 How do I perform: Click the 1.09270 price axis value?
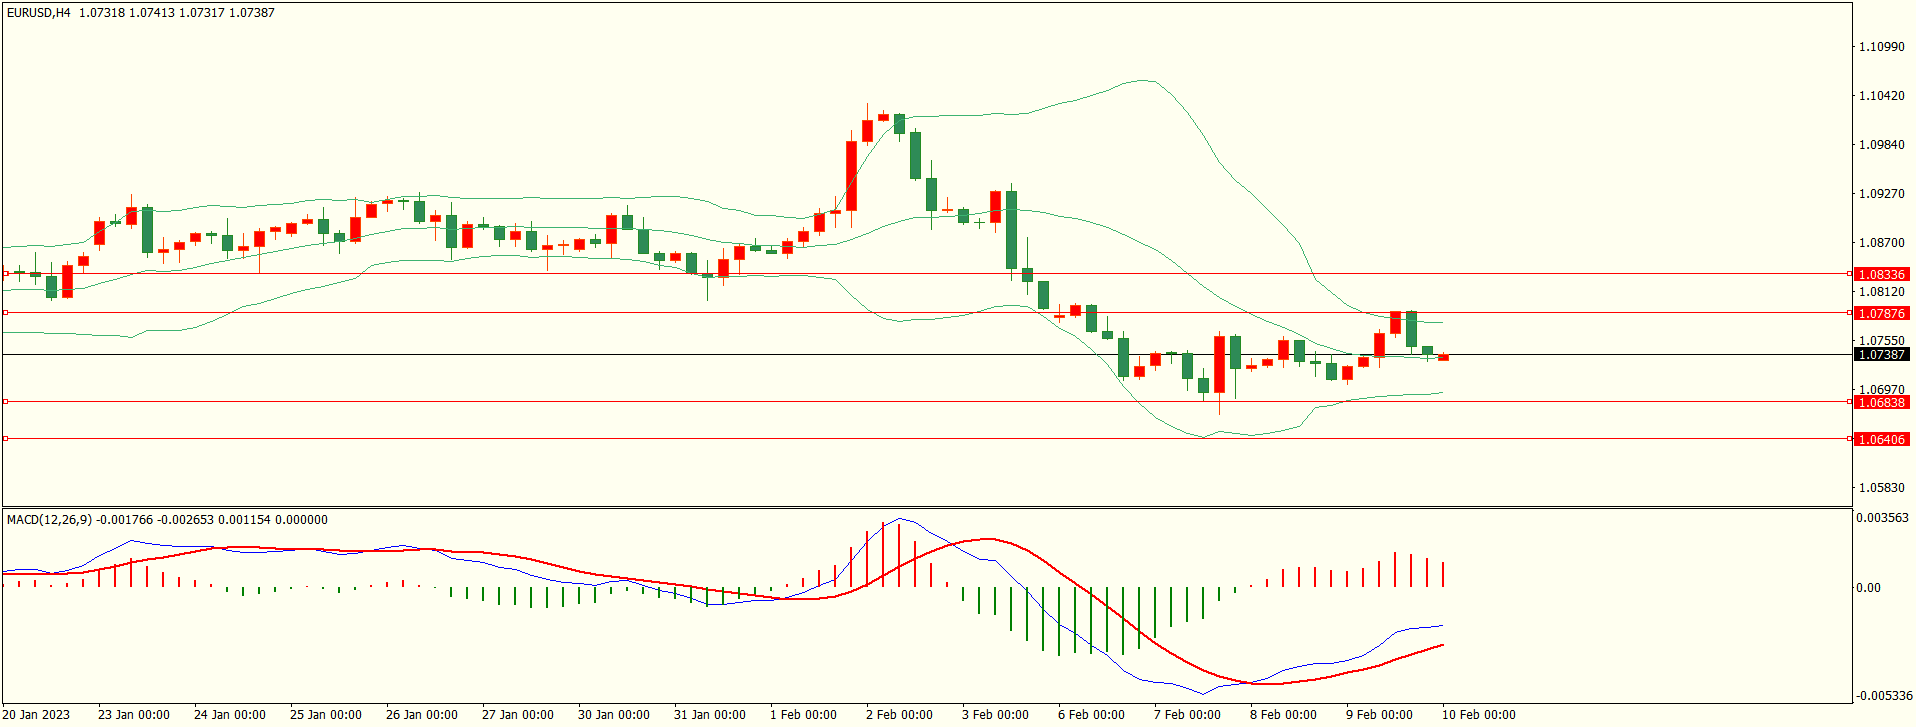click(x=1881, y=194)
